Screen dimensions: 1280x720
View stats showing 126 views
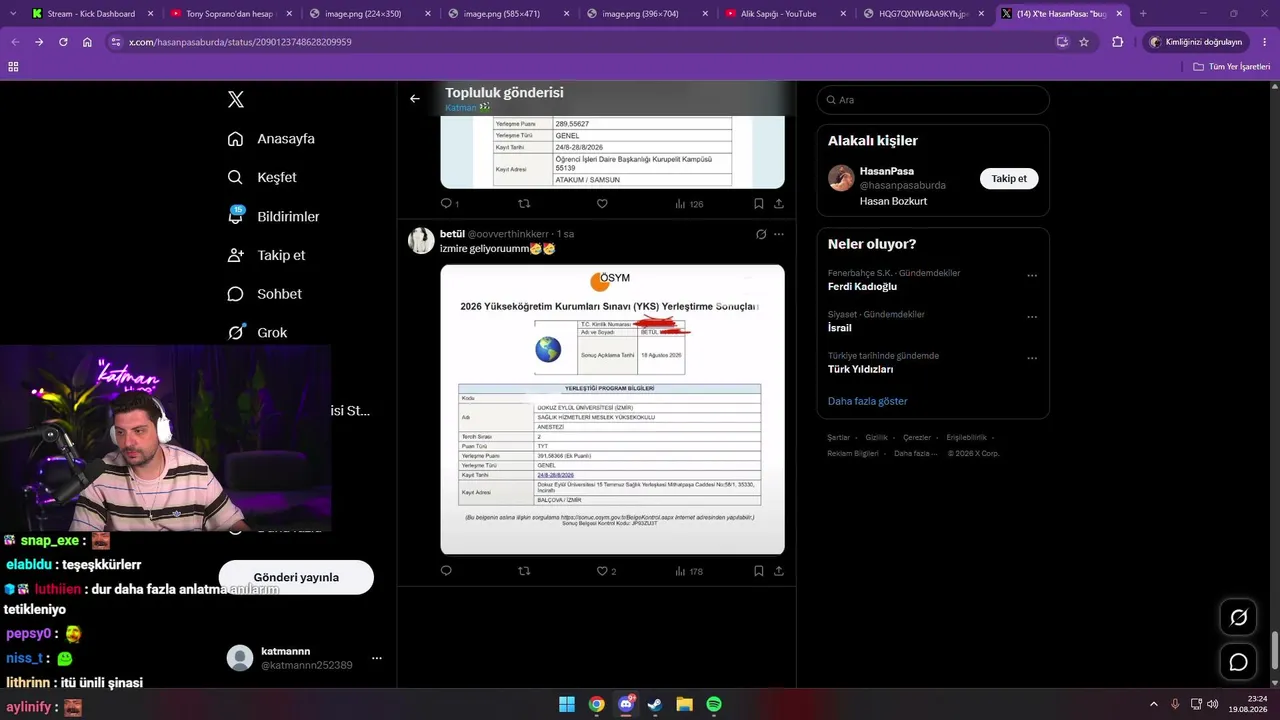689,203
